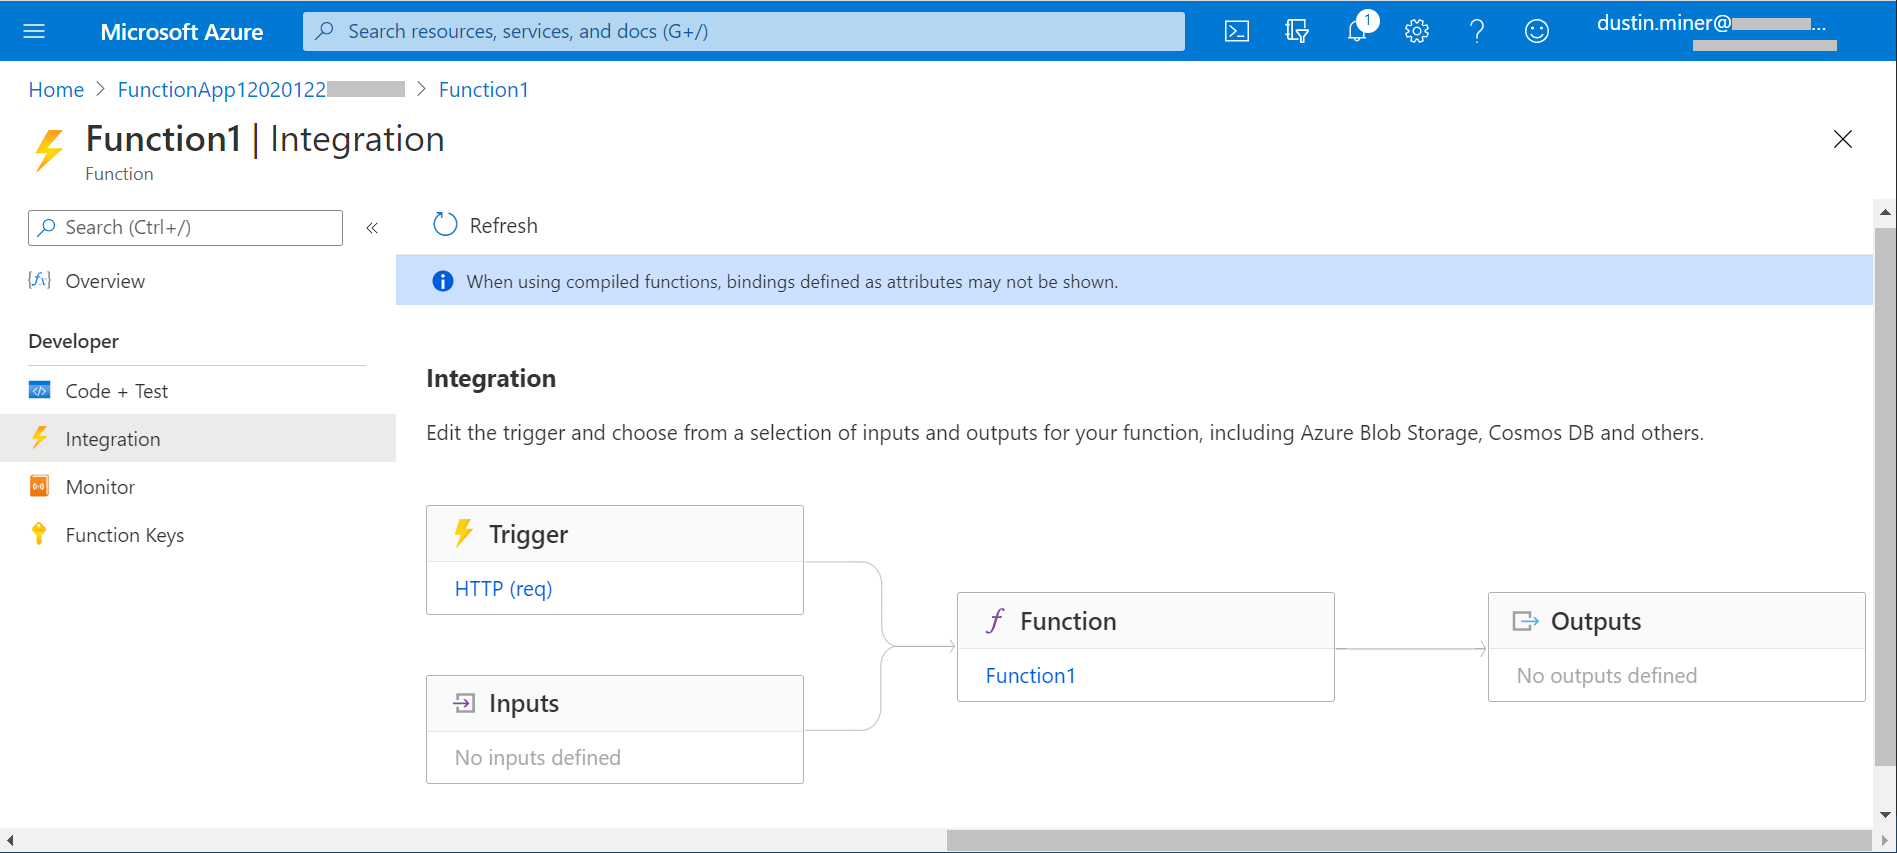Open portal settings gear

click(x=1417, y=31)
